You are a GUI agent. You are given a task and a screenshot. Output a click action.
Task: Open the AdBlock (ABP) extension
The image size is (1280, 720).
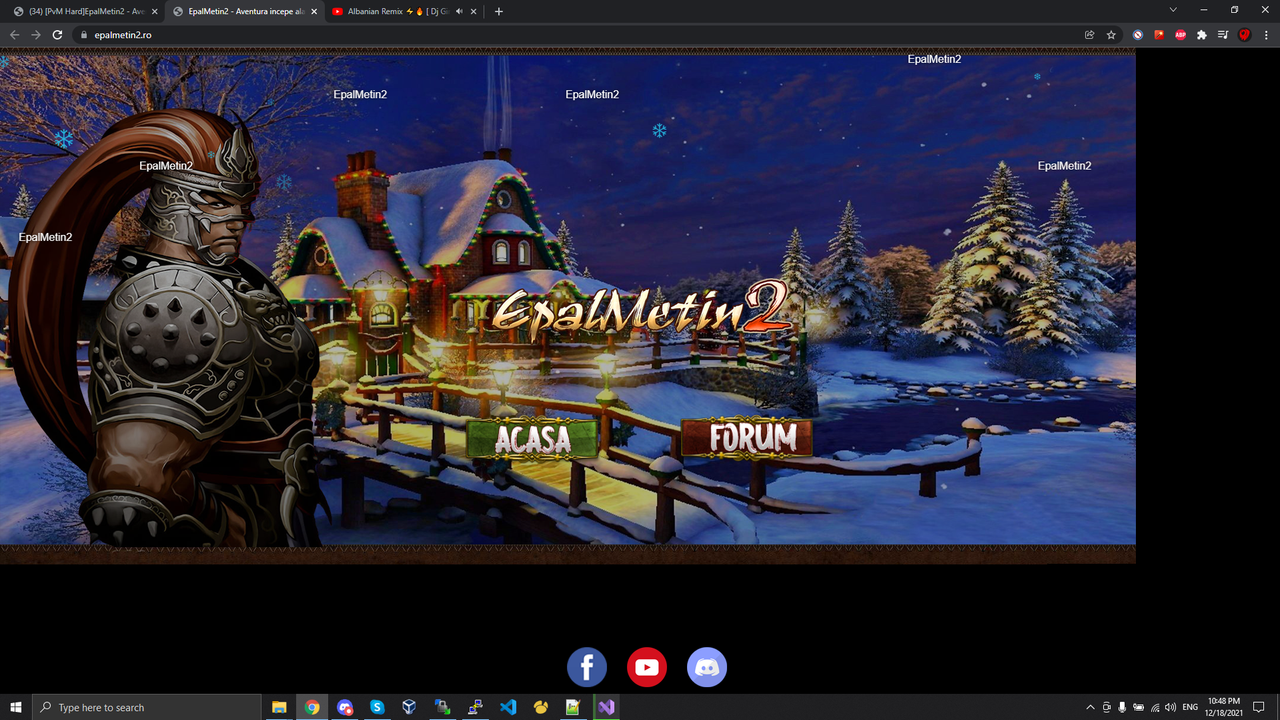1181,34
